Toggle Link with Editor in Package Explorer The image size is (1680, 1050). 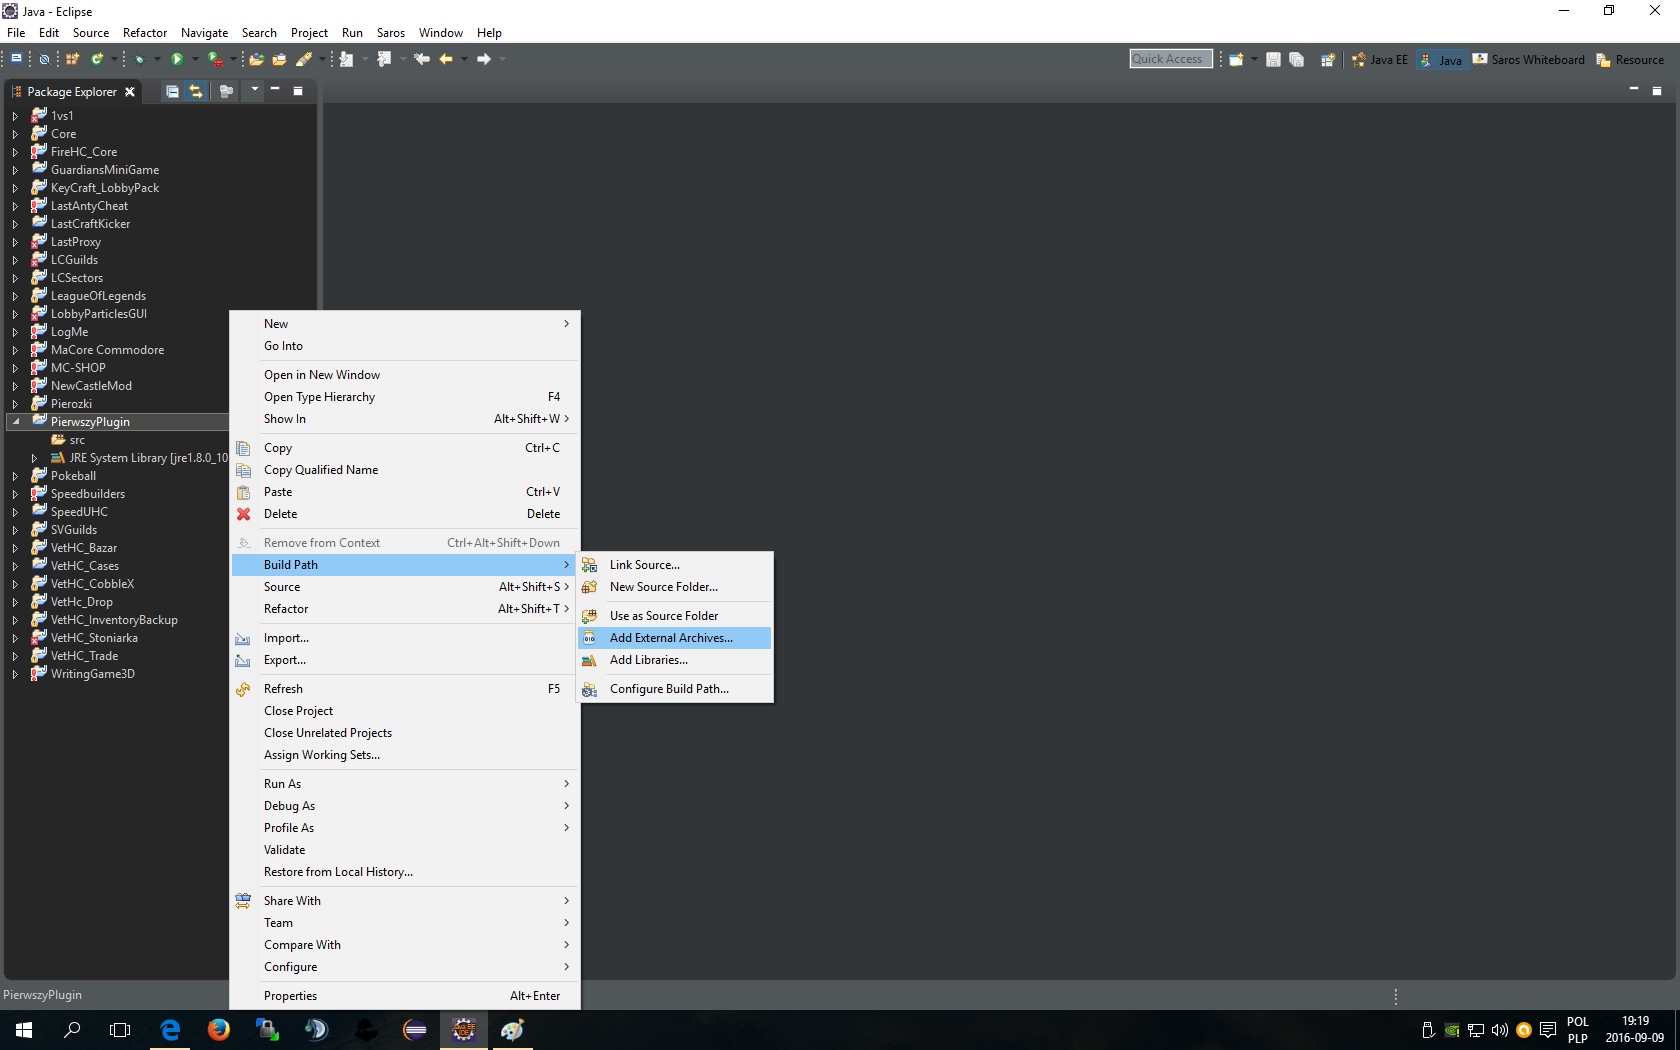pos(196,91)
